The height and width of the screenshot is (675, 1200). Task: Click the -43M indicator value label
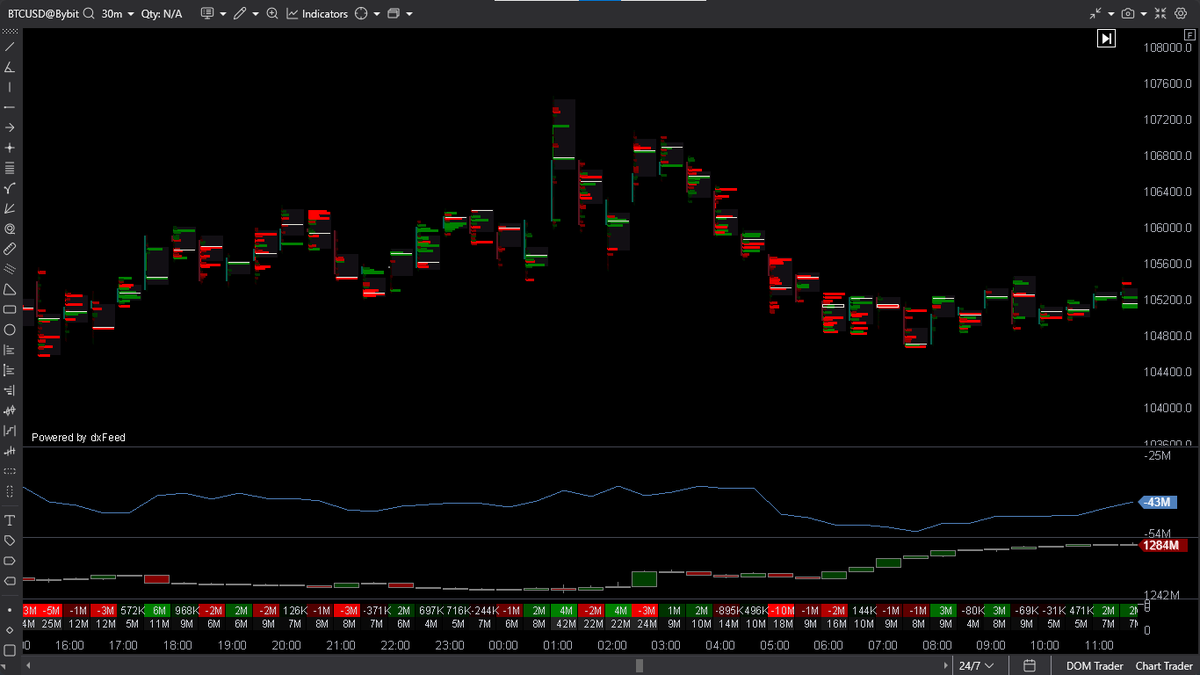[1157, 502]
